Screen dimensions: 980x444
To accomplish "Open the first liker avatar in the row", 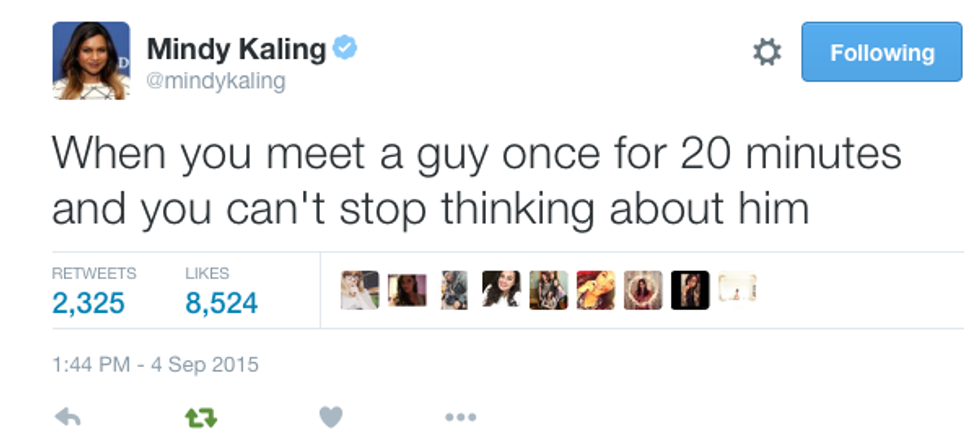I will (x=359, y=289).
